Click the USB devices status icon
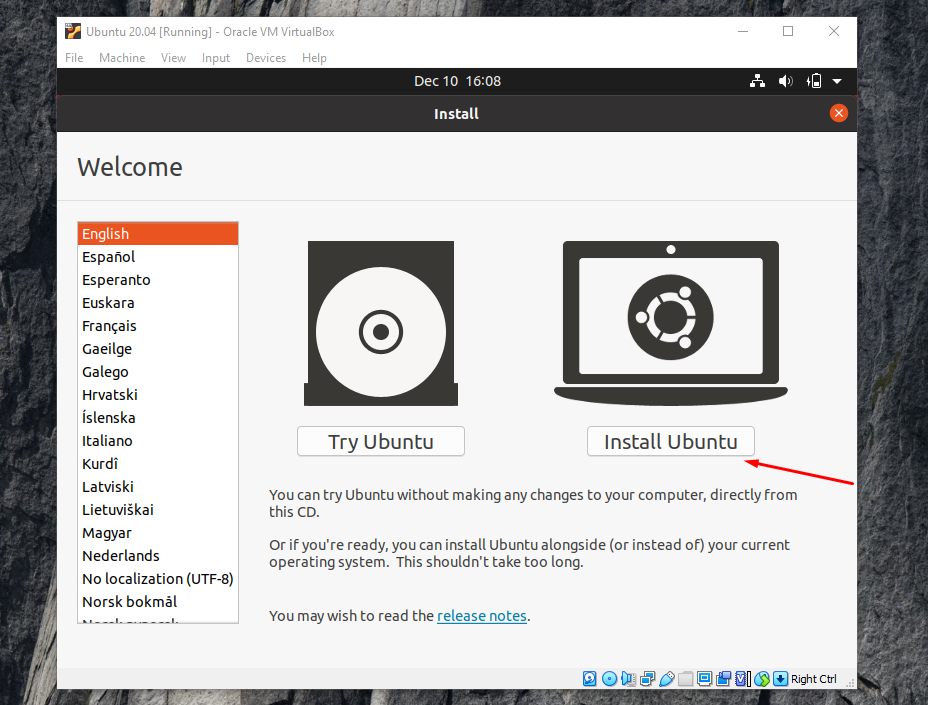Image resolution: width=928 pixels, height=705 pixels. (667, 679)
